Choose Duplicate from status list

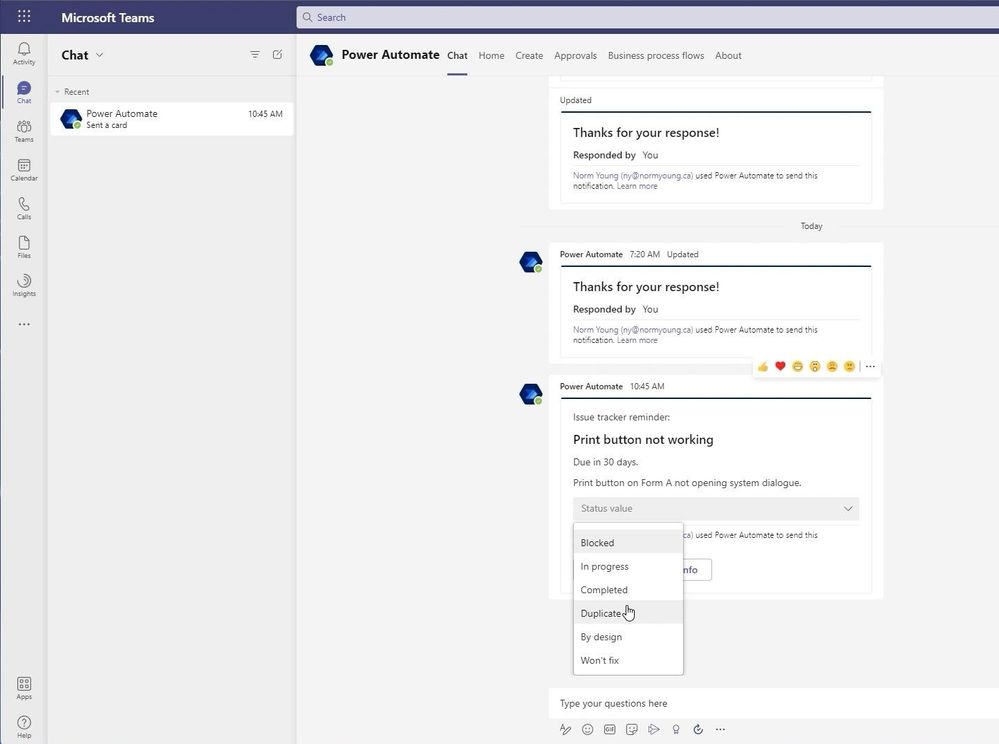[628, 613]
